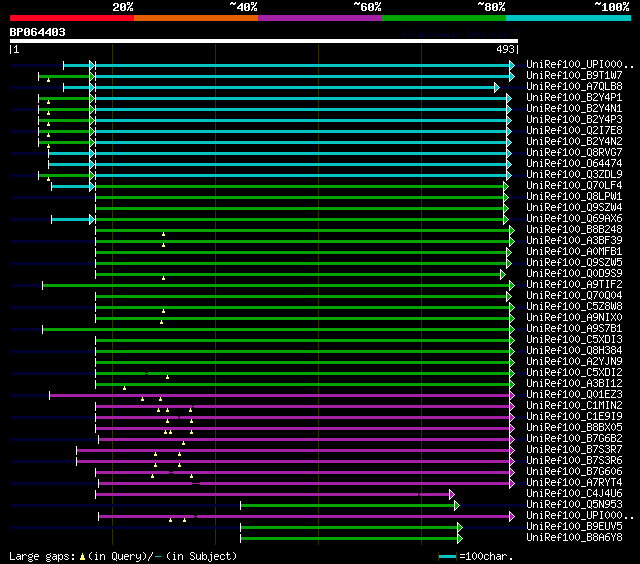Click the green ~80% identity legend segment
The width and height of the screenshot is (640, 564).
444,18
